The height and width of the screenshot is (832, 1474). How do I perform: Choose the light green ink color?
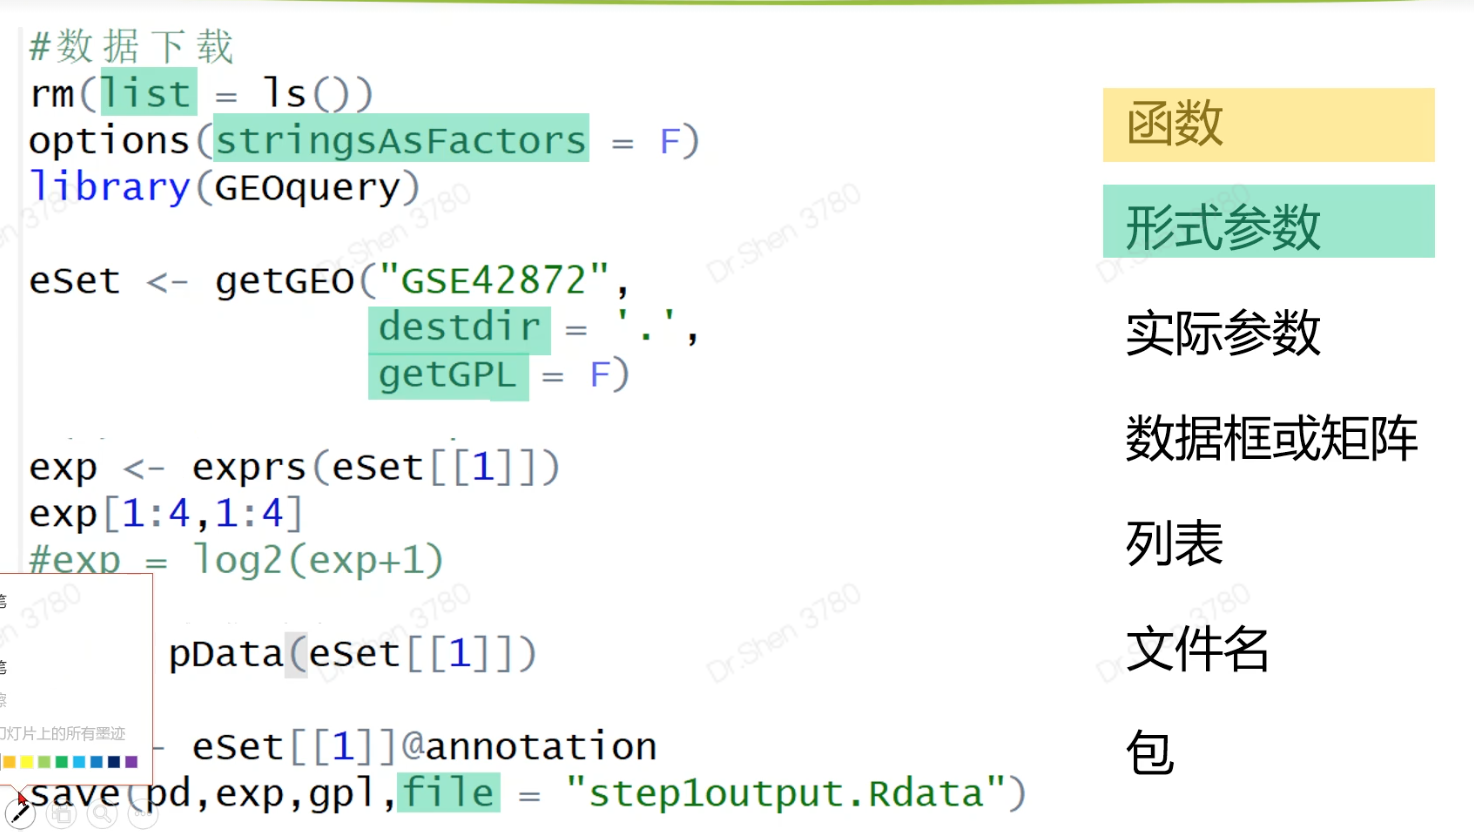click(44, 762)
